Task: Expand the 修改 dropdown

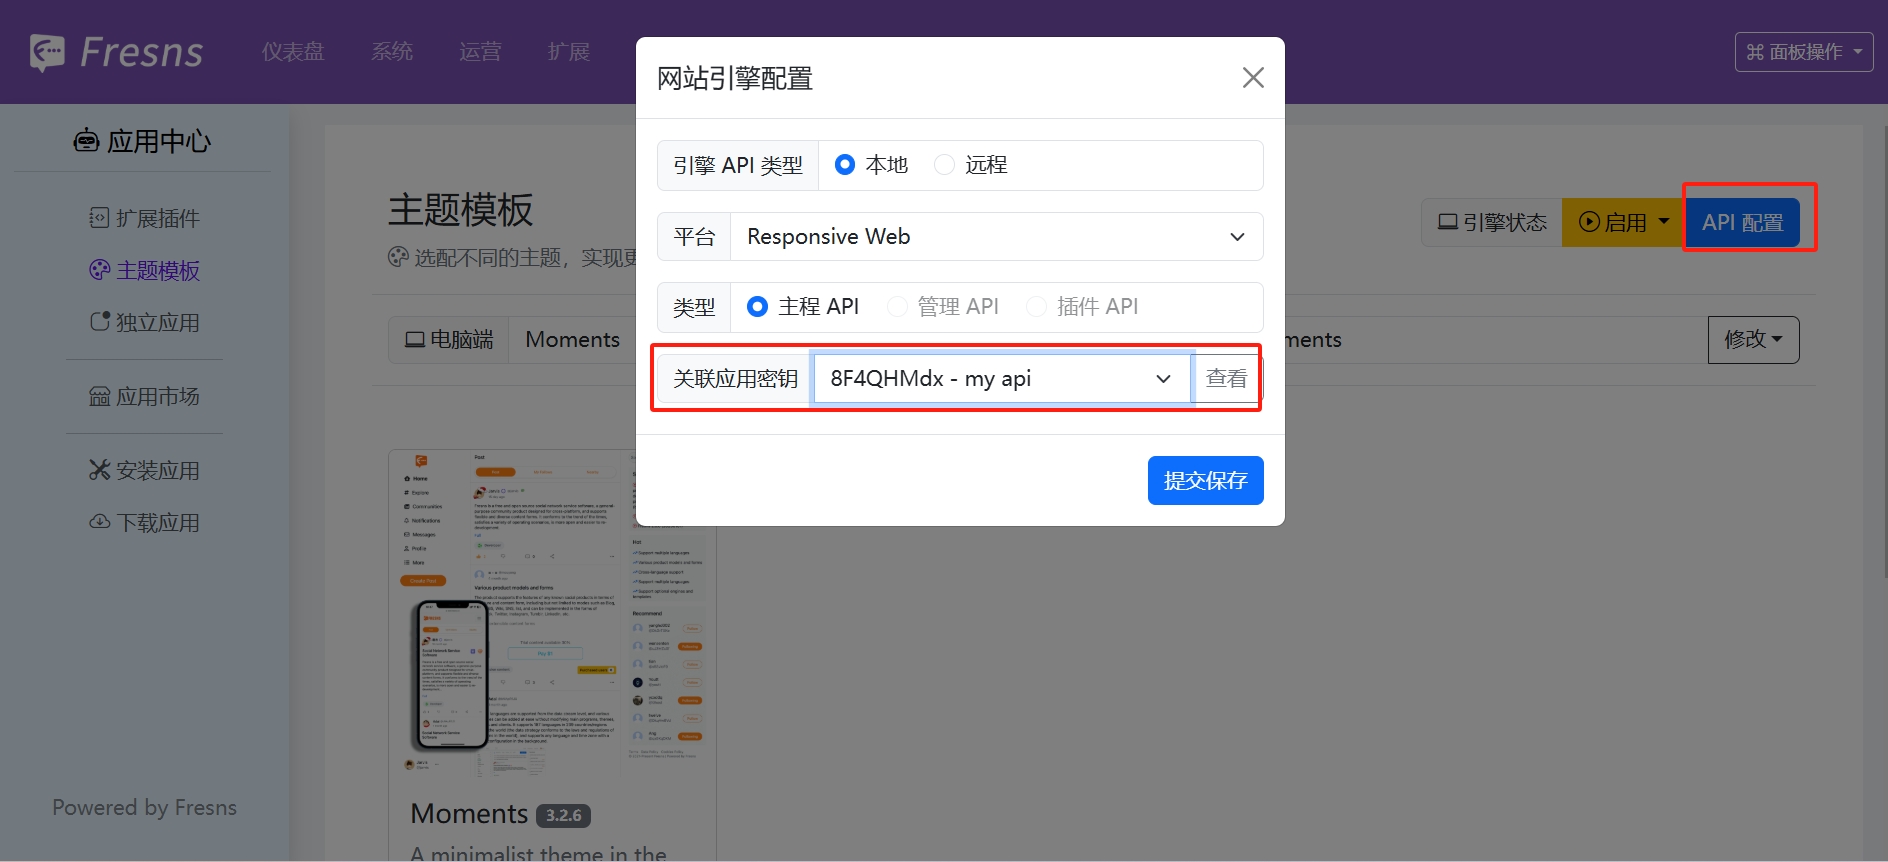Action: pyautogui.click(x=1753, y=340)
